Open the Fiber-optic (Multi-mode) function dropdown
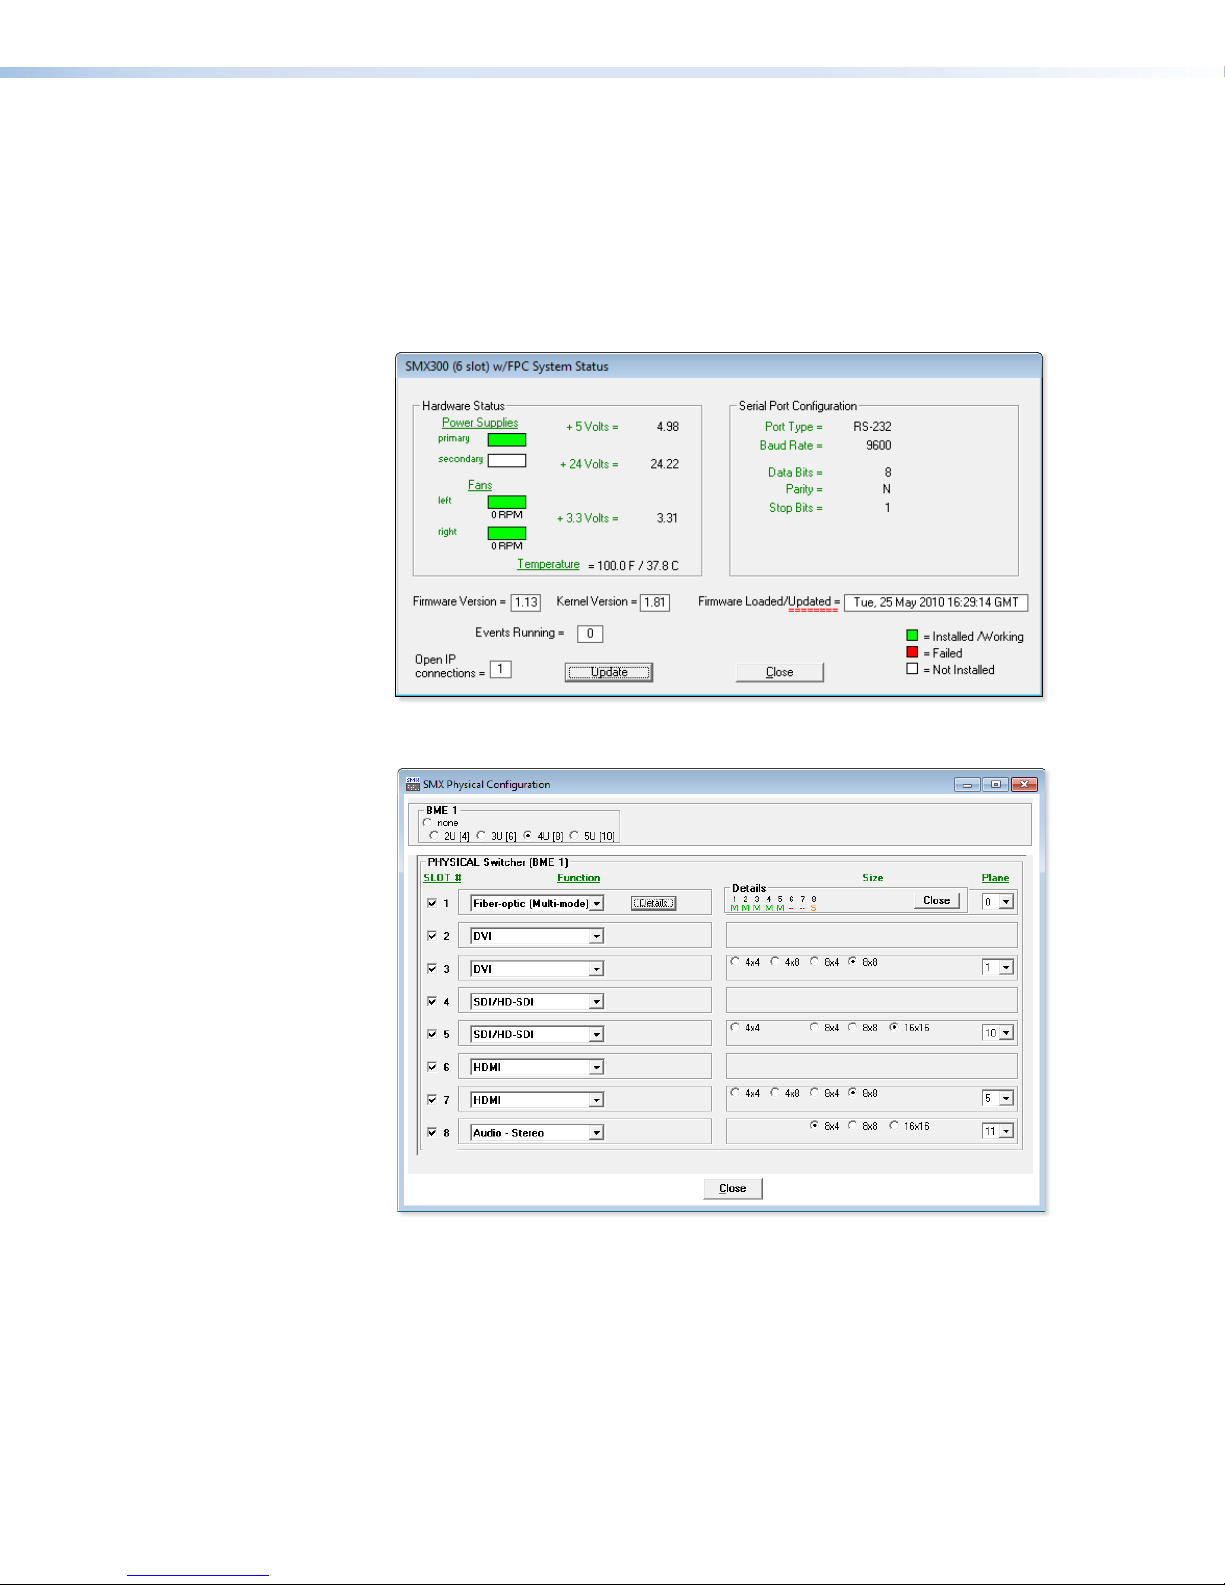The image size is (1225, 1585). click(596, 903)
